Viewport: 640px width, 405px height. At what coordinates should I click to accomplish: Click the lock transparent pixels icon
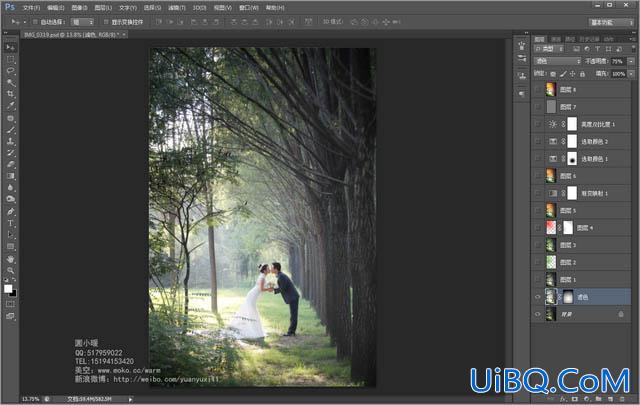(x=553, y=74)
